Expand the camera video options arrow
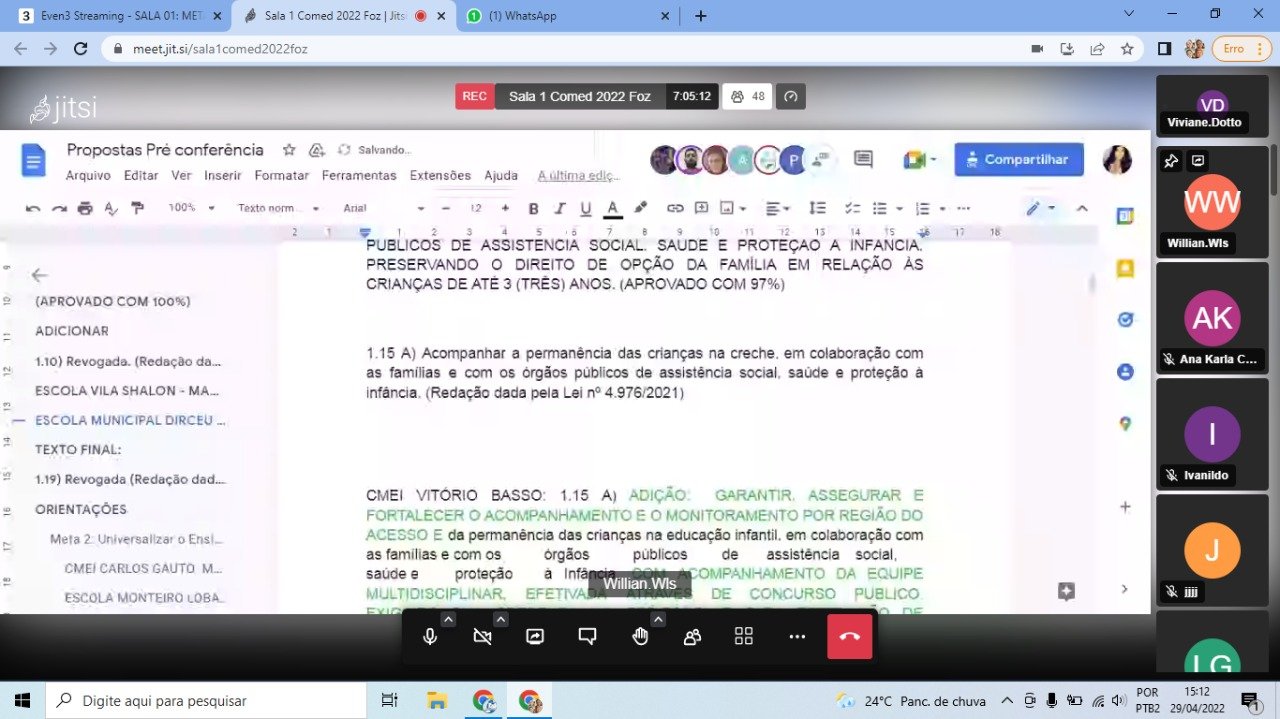The height and width of the screenshot is (719, 1280). click(501, 620)
